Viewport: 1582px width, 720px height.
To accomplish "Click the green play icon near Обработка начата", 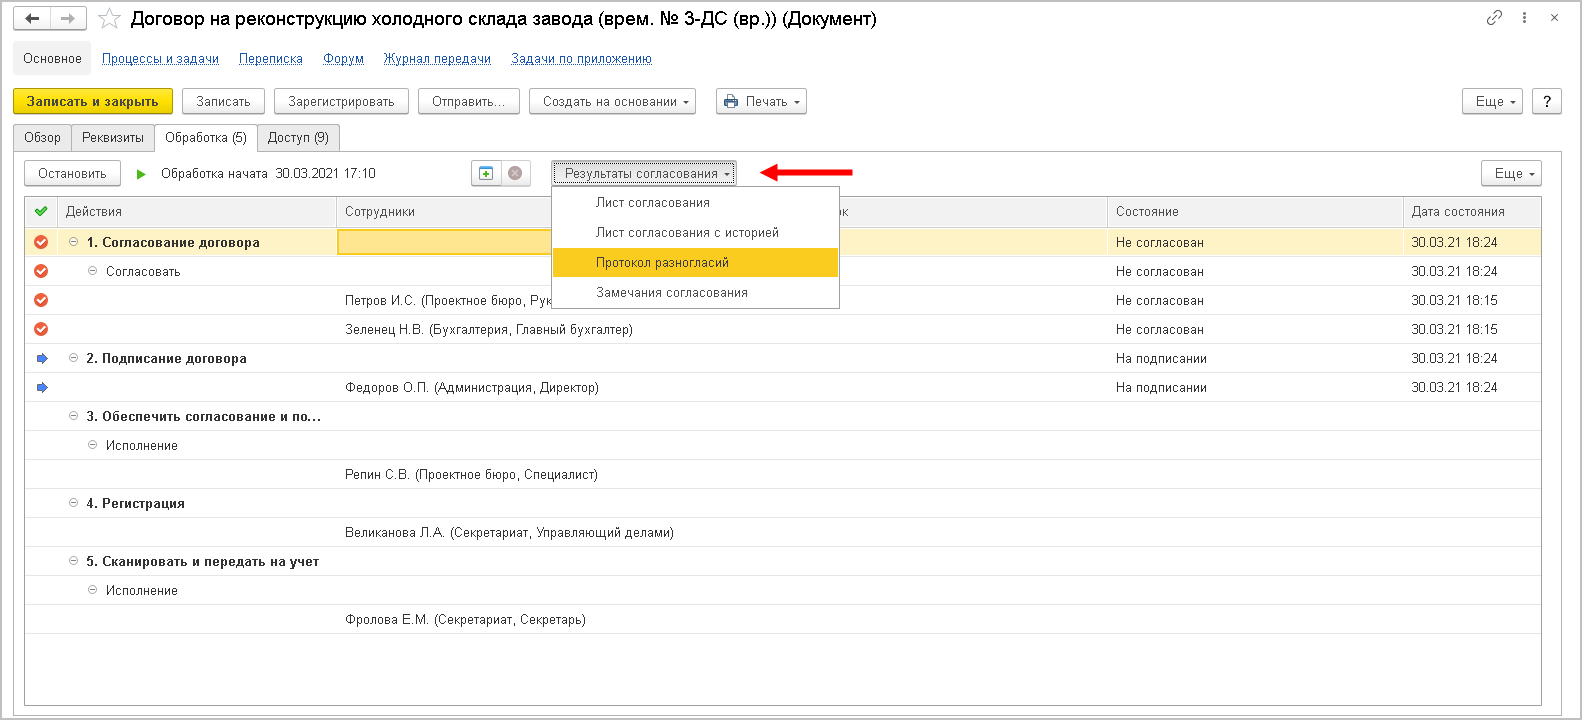I will (x=141, y=174).
